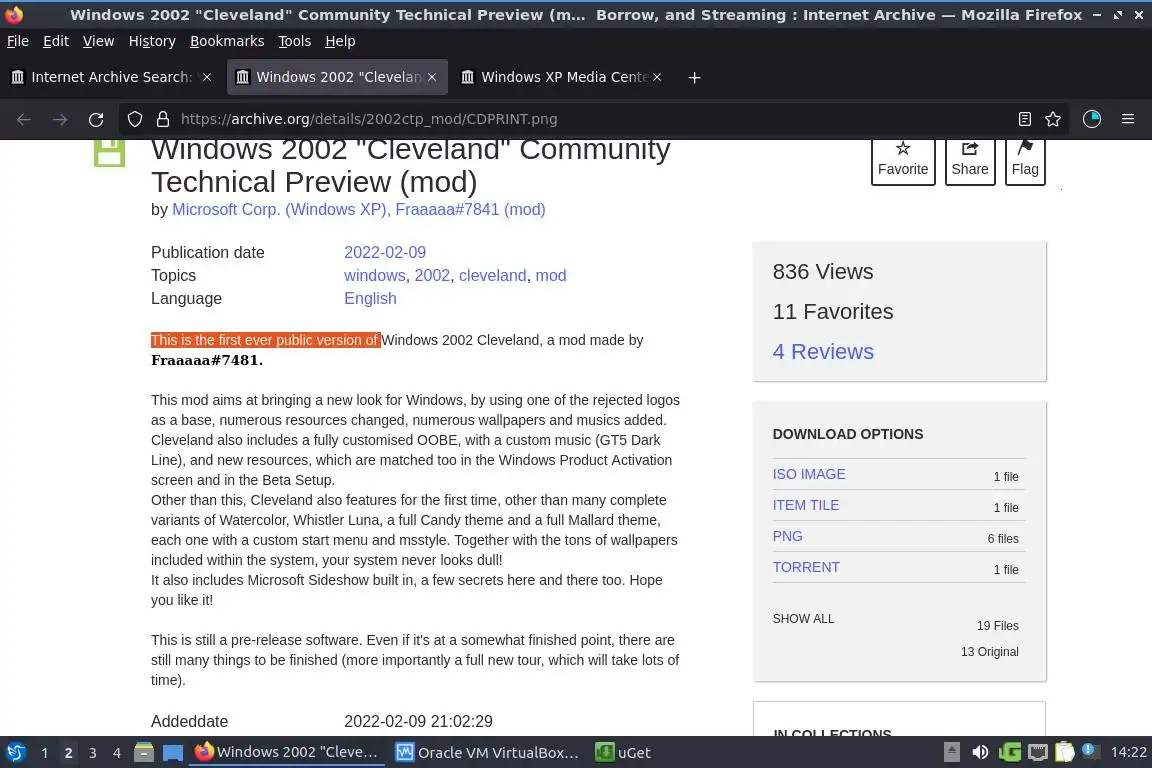Click the removable media eject tray icon

click(x=951, y=752)
